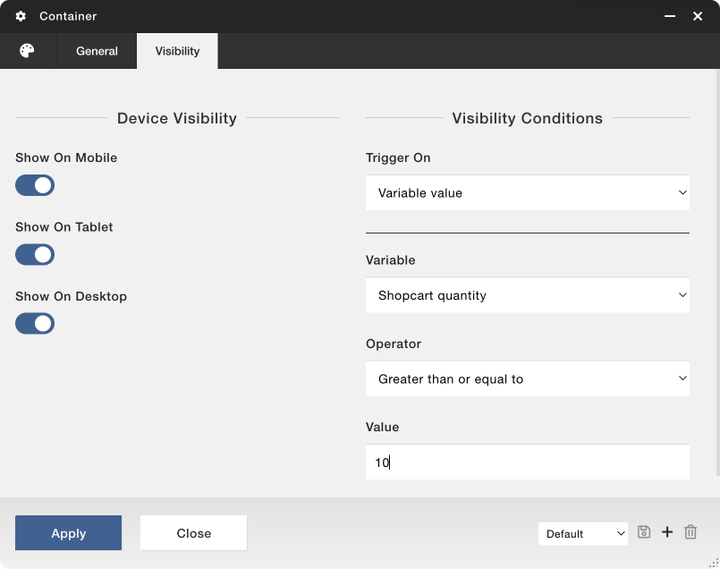Click into the Value input field
720x569 pixels.
click(x=527, y=462)
